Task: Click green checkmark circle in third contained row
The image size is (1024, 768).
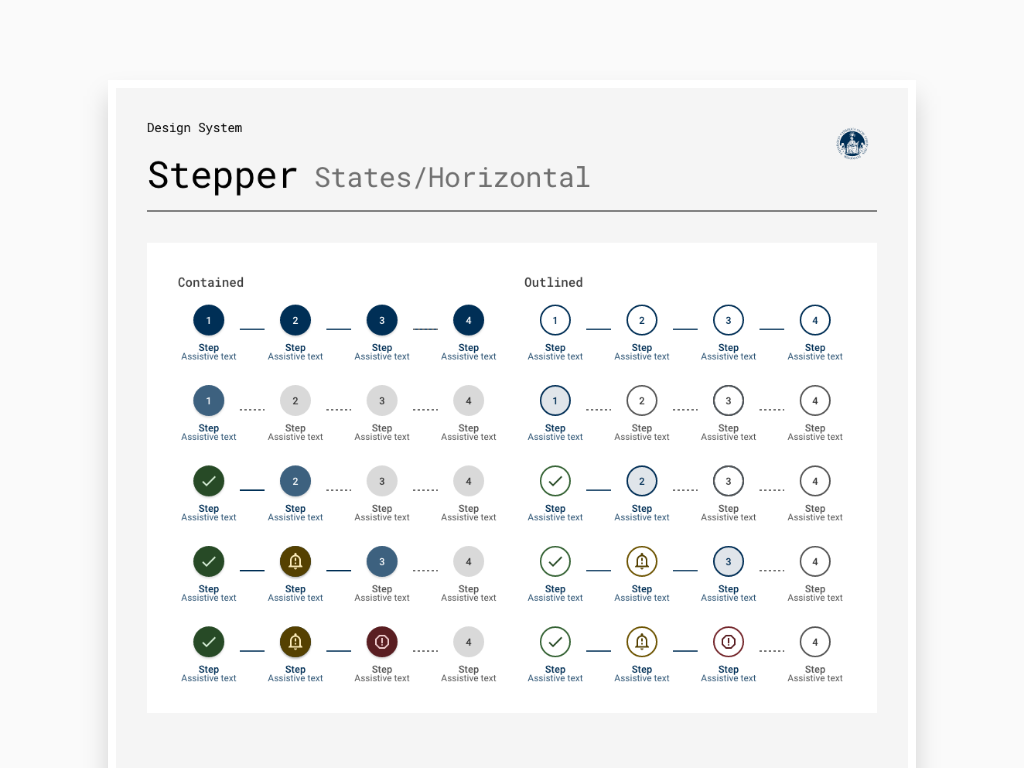Action: 209,481
